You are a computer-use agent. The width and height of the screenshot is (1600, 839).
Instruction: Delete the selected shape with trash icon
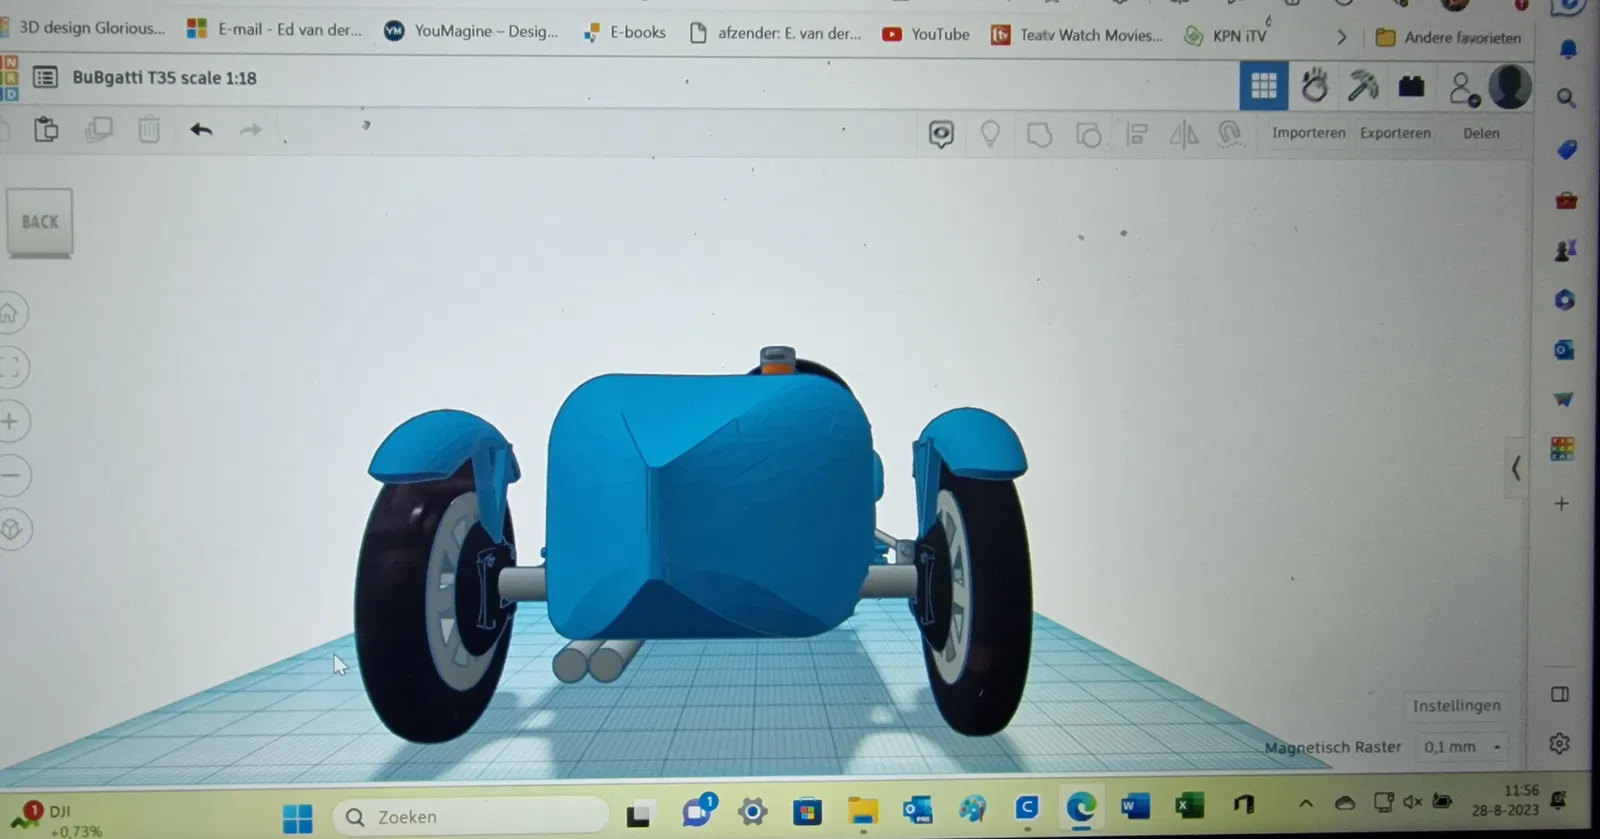point(149,130)
